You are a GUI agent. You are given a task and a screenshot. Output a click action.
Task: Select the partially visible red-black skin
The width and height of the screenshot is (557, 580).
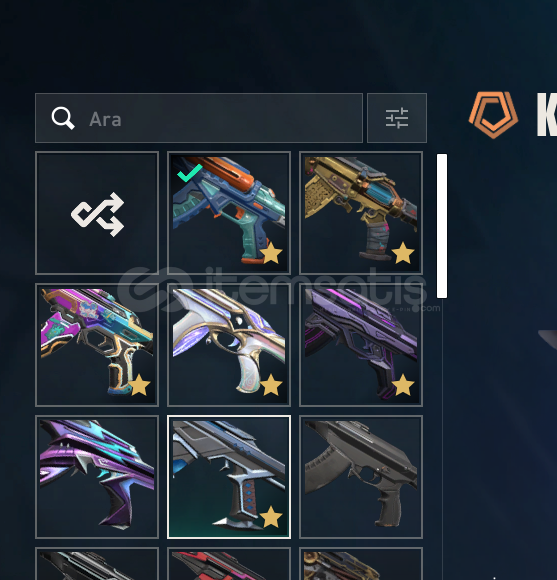point(229,564)
